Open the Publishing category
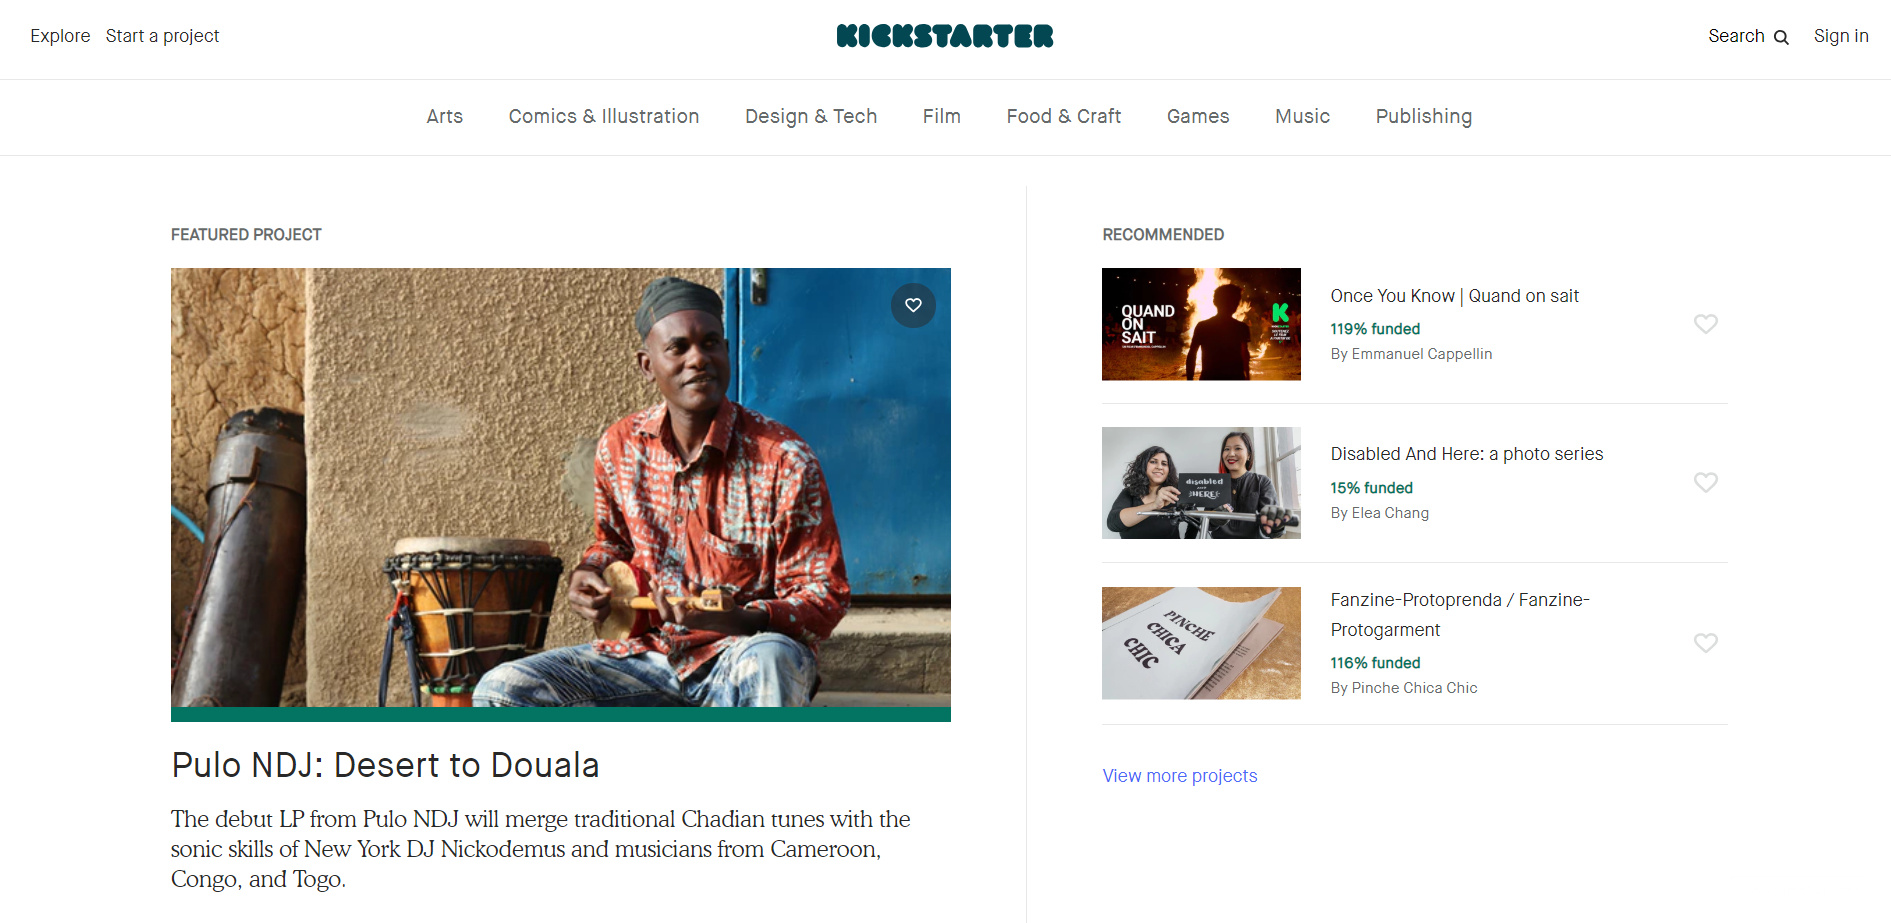 pyautogui.click(x=1424, y=116)
